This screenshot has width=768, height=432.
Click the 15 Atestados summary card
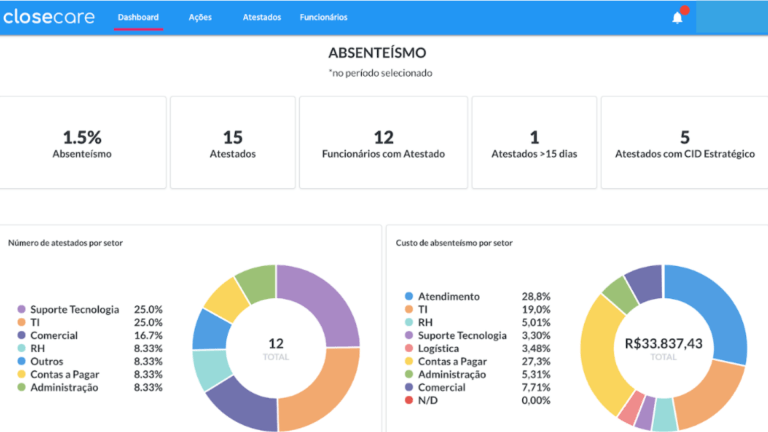(233, 143)
